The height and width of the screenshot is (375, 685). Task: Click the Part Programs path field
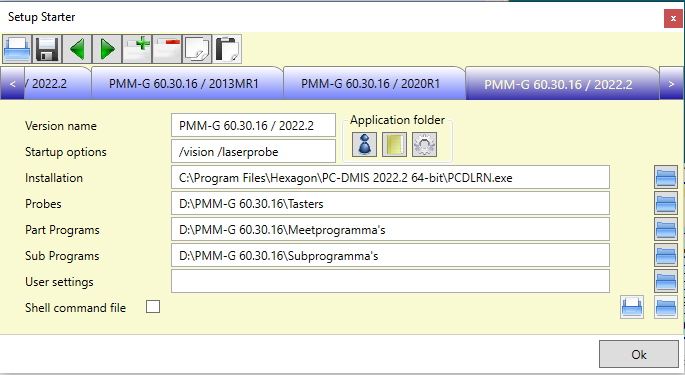click(x=390, y=229)
